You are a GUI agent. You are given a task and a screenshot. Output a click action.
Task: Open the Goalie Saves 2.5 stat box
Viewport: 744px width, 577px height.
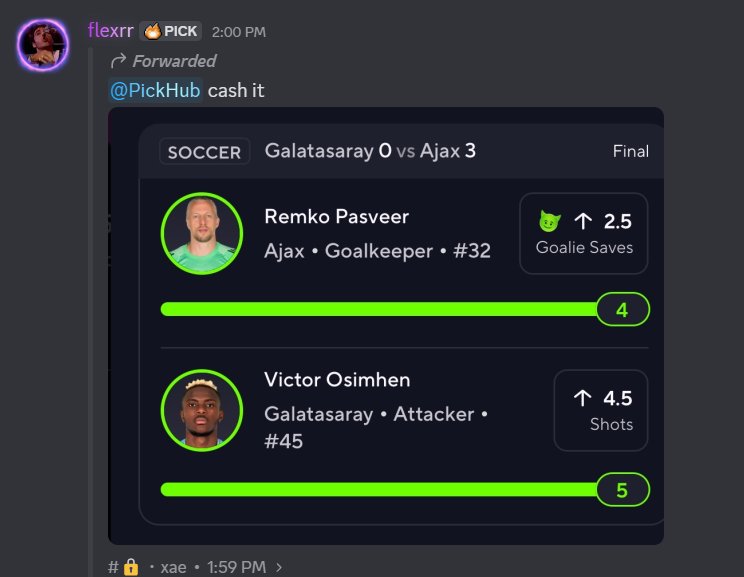click(584, 233)
